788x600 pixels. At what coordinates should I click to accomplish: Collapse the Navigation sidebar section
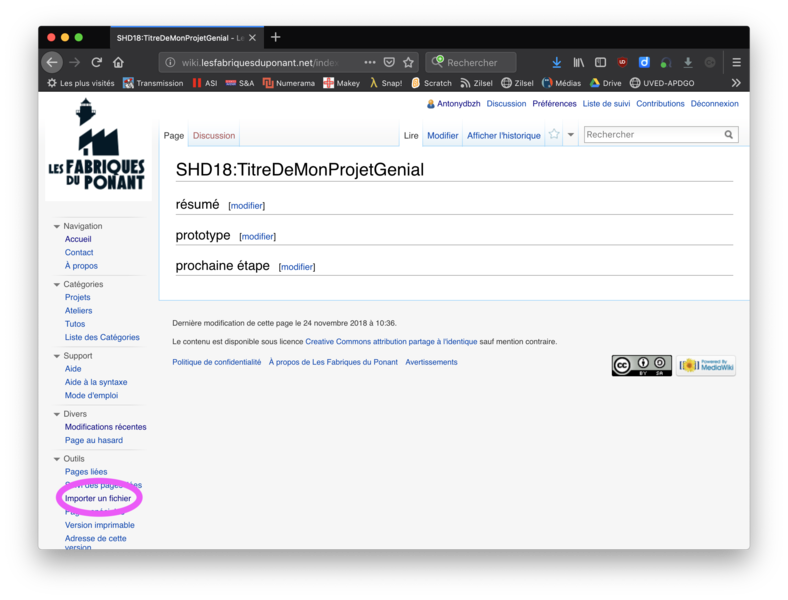(57, 227)
